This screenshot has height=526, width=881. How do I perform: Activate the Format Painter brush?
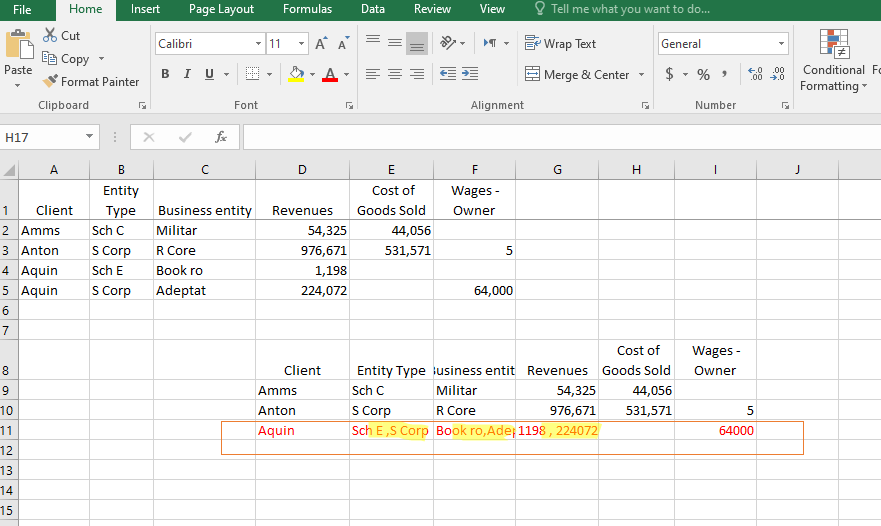[51, 81]
